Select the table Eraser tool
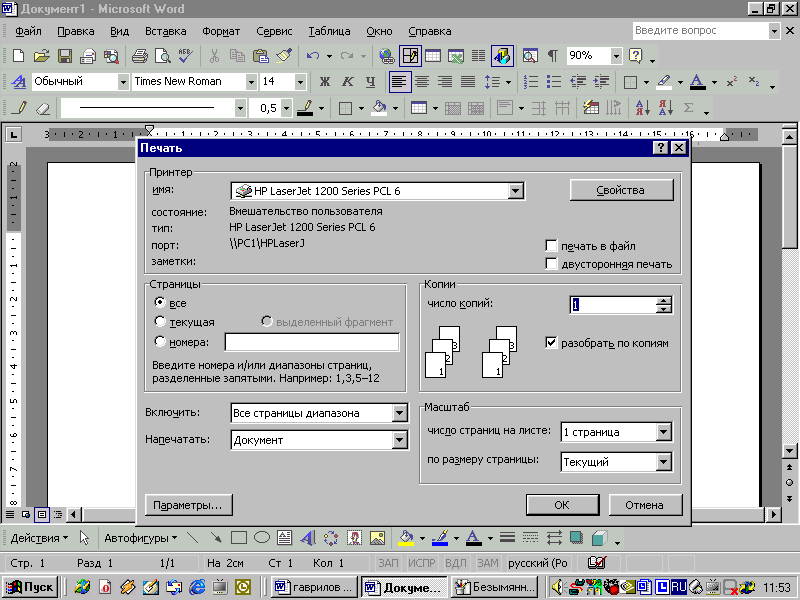This screenshot has height=600, width=800. (x=44, y=108)
